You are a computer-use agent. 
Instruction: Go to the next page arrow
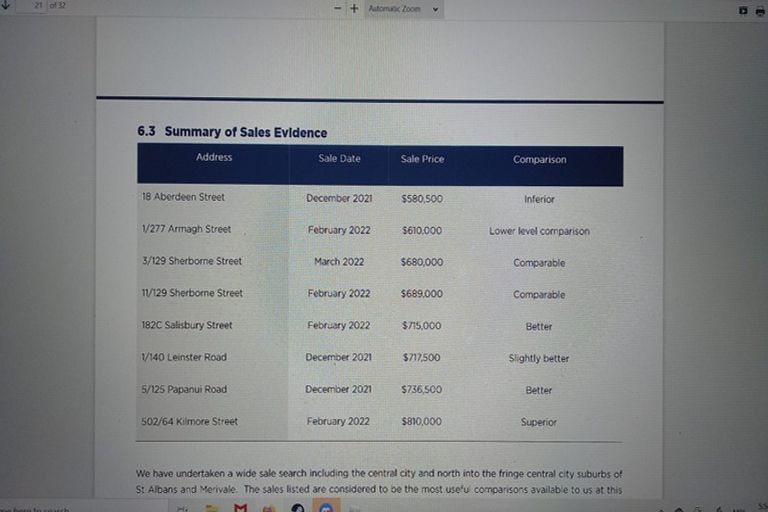[x=6, y=5]
